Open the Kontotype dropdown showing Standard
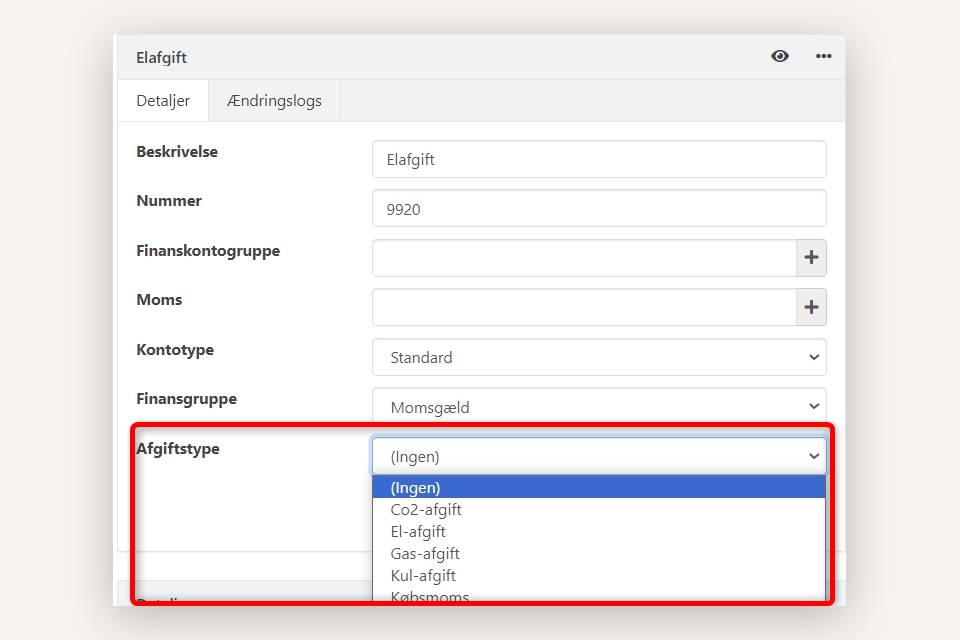This screenshot has height=640, width=960. [599, 357]
